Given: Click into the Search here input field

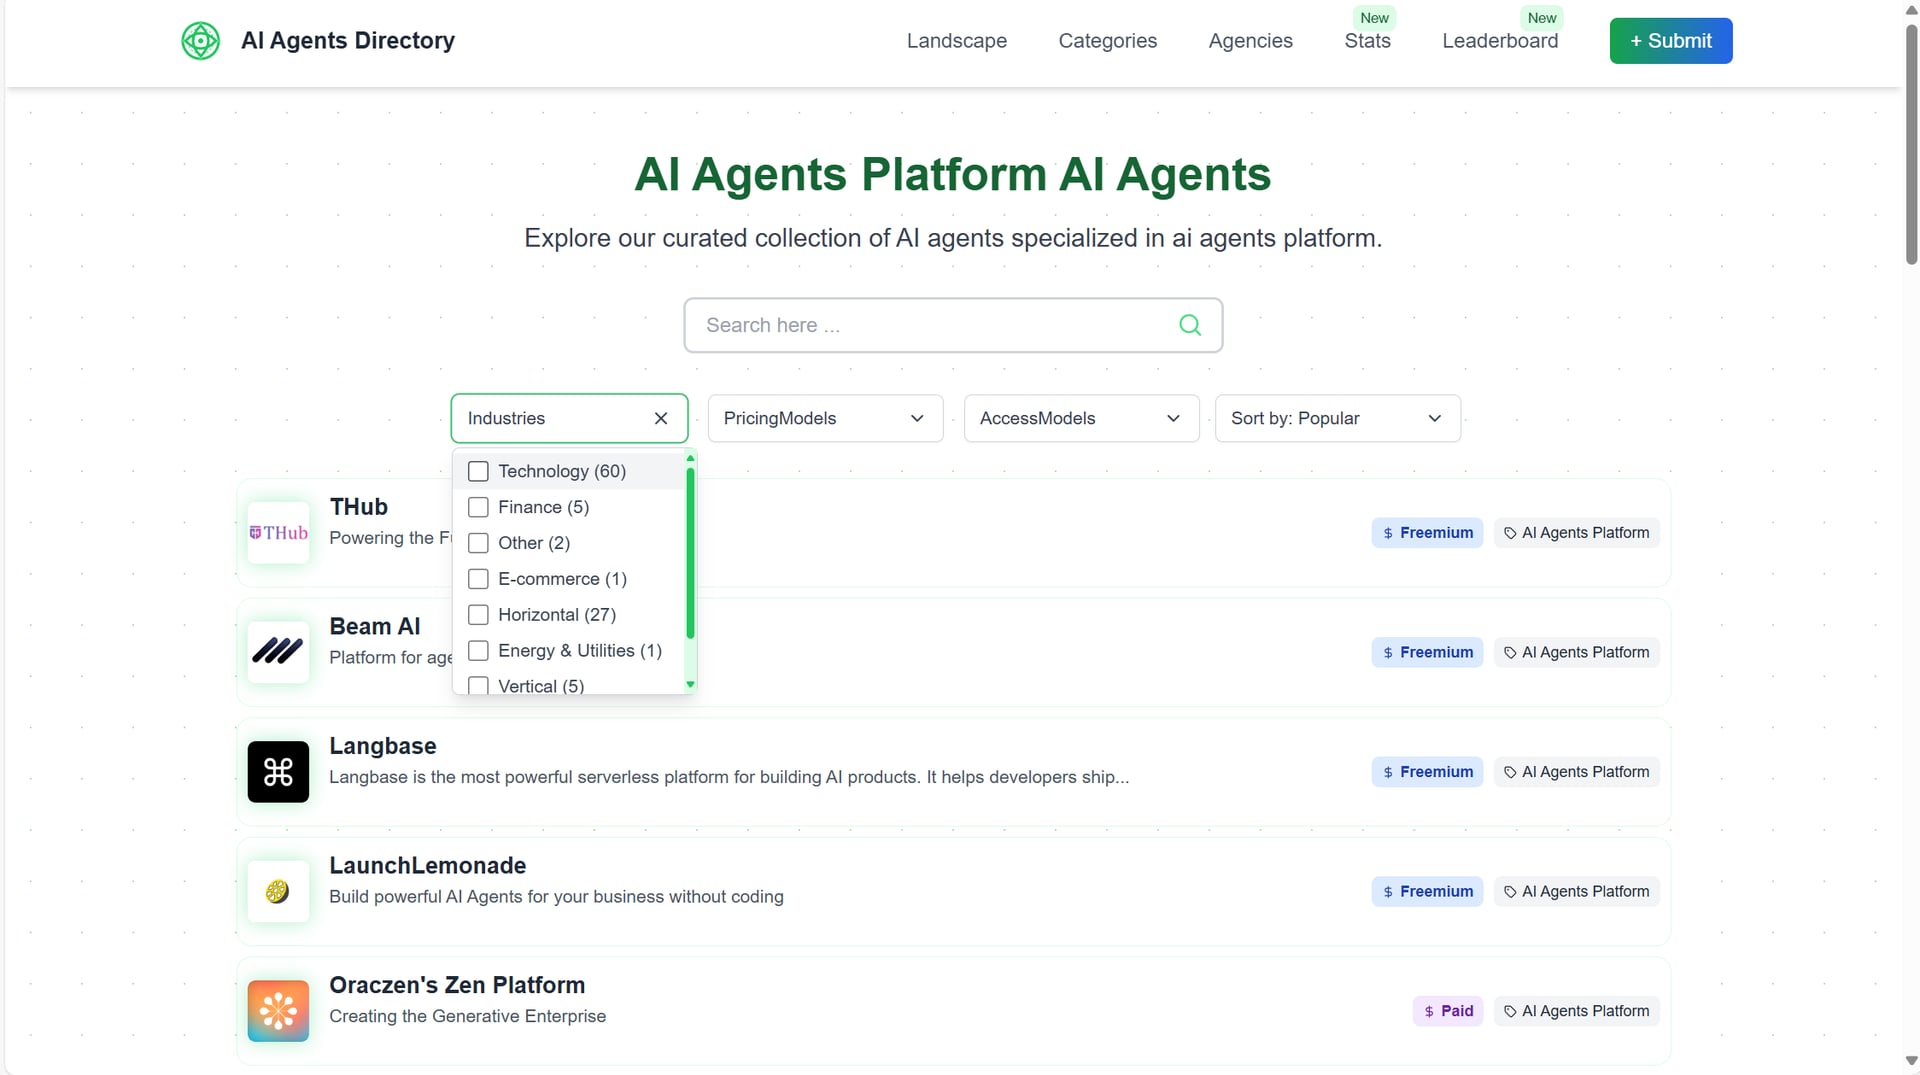Looking at the screenshot, I should point(953,325).
